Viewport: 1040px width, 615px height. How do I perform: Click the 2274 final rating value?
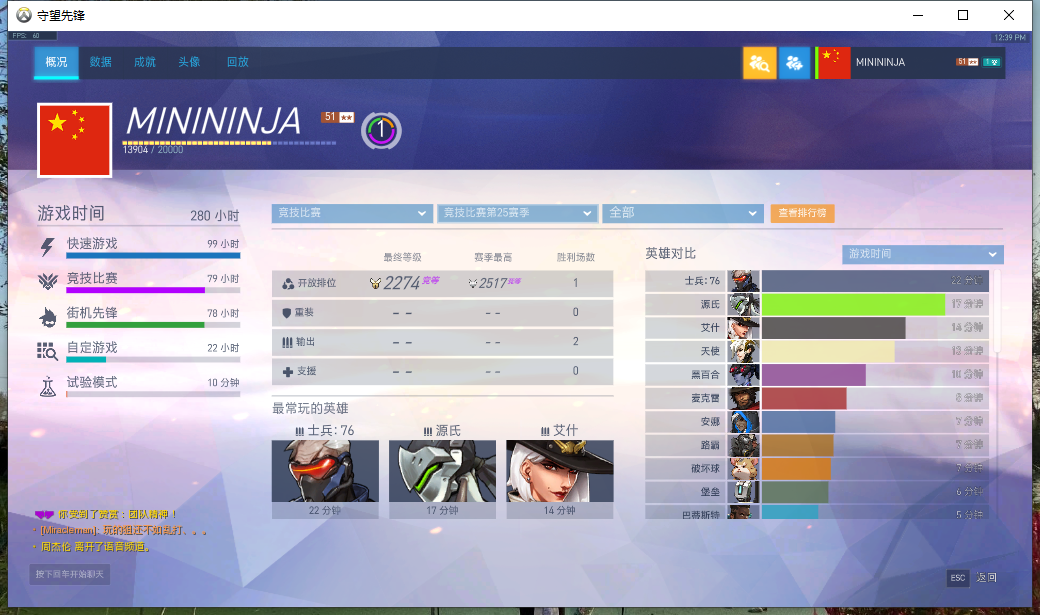click(x=403, y=283)
